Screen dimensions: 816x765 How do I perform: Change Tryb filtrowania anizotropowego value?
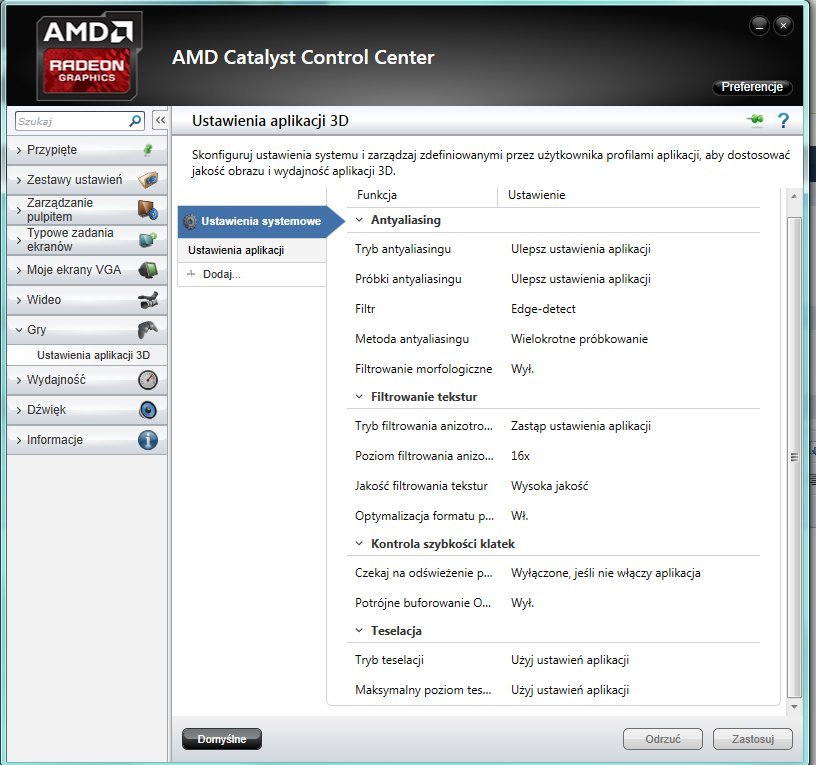pyautogui.click(x=580, y=426)
